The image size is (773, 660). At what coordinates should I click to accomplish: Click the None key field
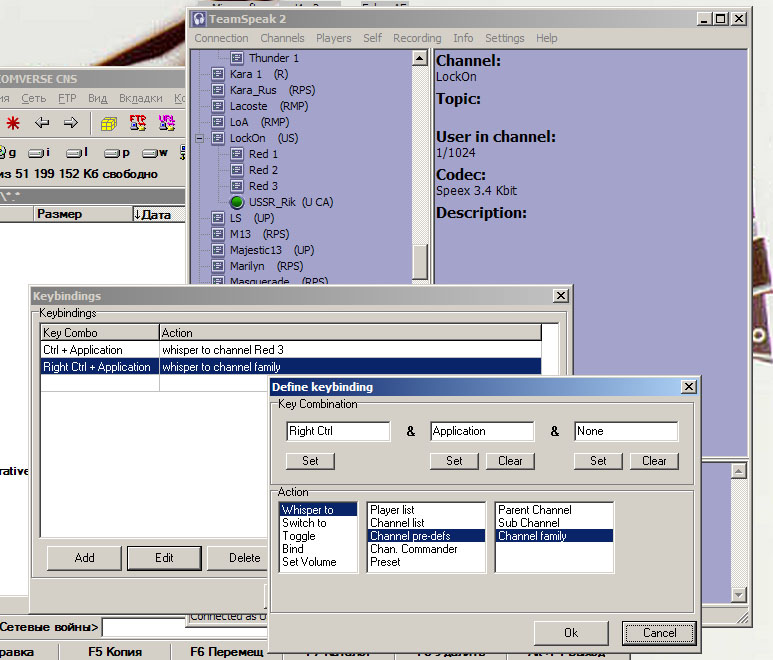click(626, 431)
